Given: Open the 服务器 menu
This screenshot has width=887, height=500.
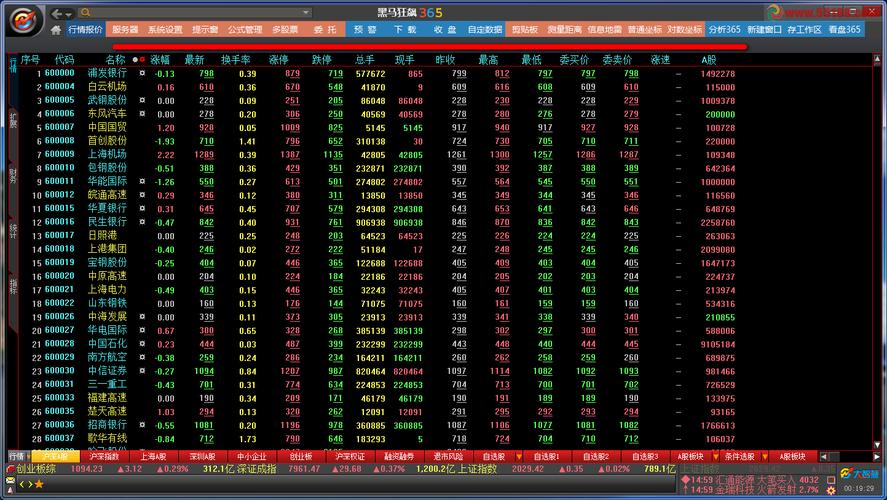Looking at the screenshot, I should pyautogui.click(x=125, y=30).
